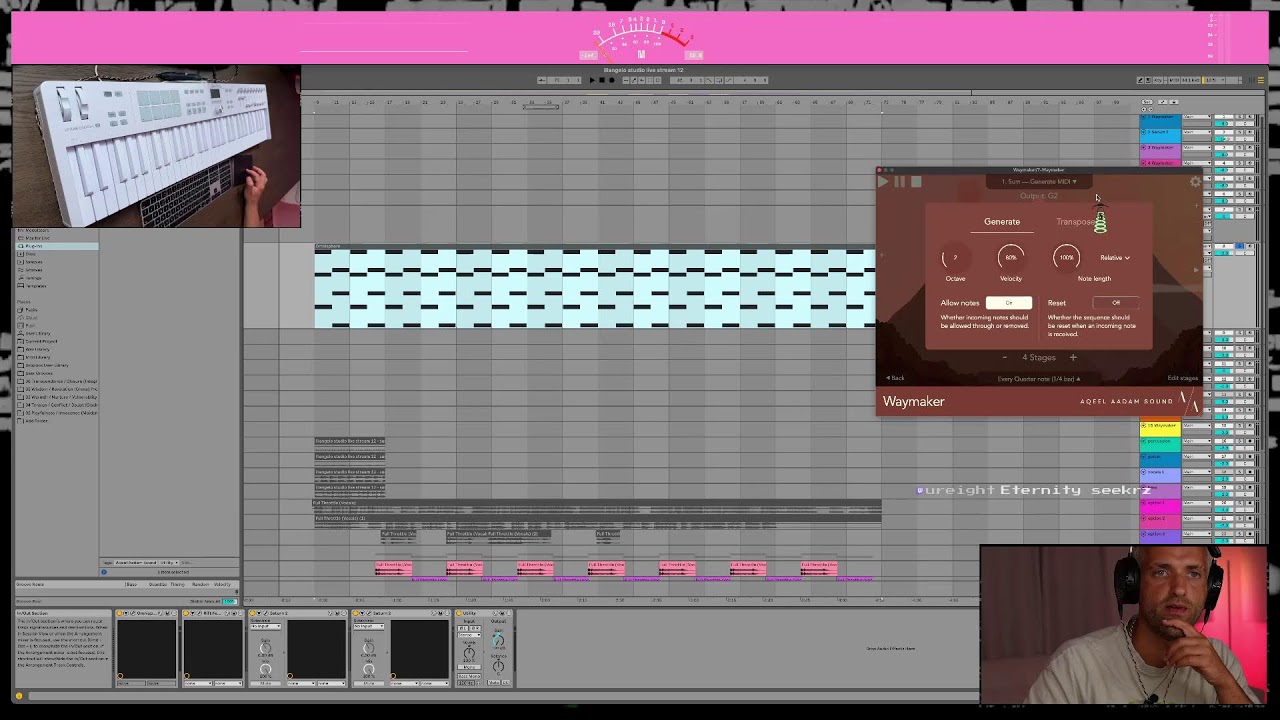Toggle the Utility Mono button
The height and width of the screenshot is (720, 1280).
(x=469, y=667)
